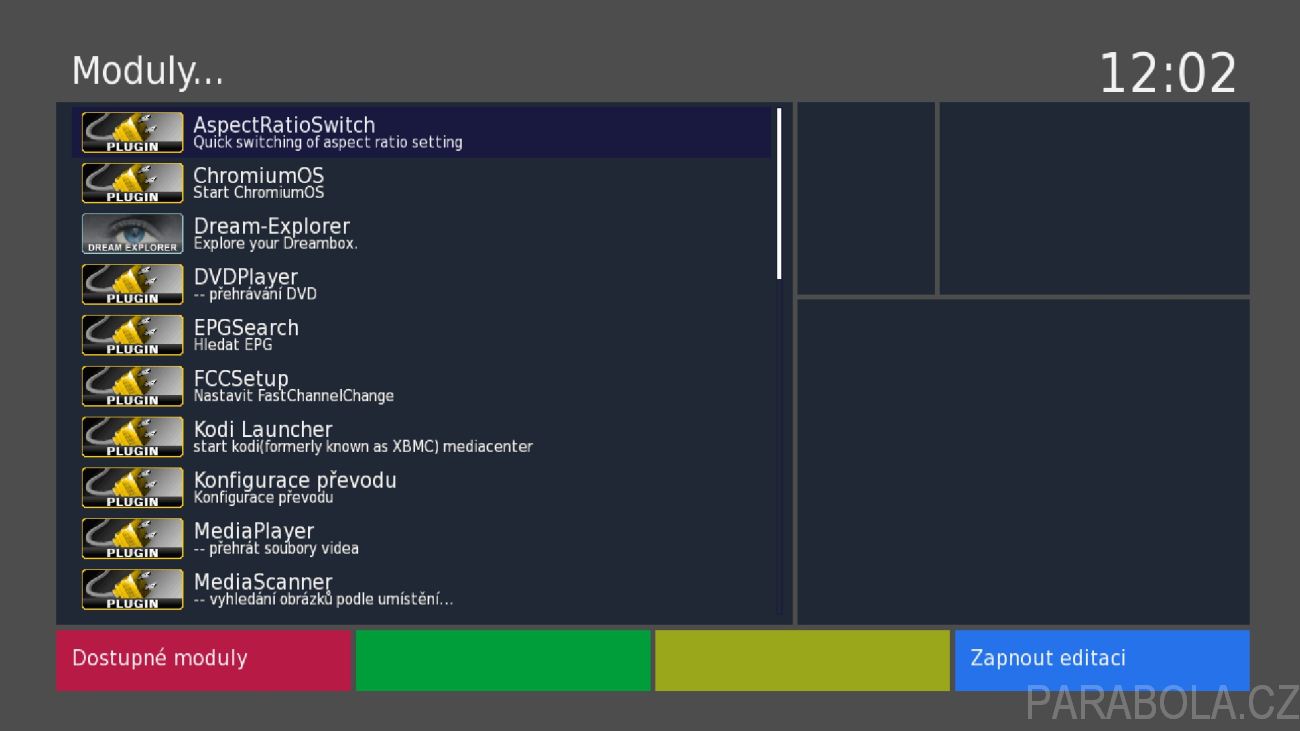Click 'Explore your Dreambox.' description
The height and width of the screenshot is (731, 1300).
[275, 244]
